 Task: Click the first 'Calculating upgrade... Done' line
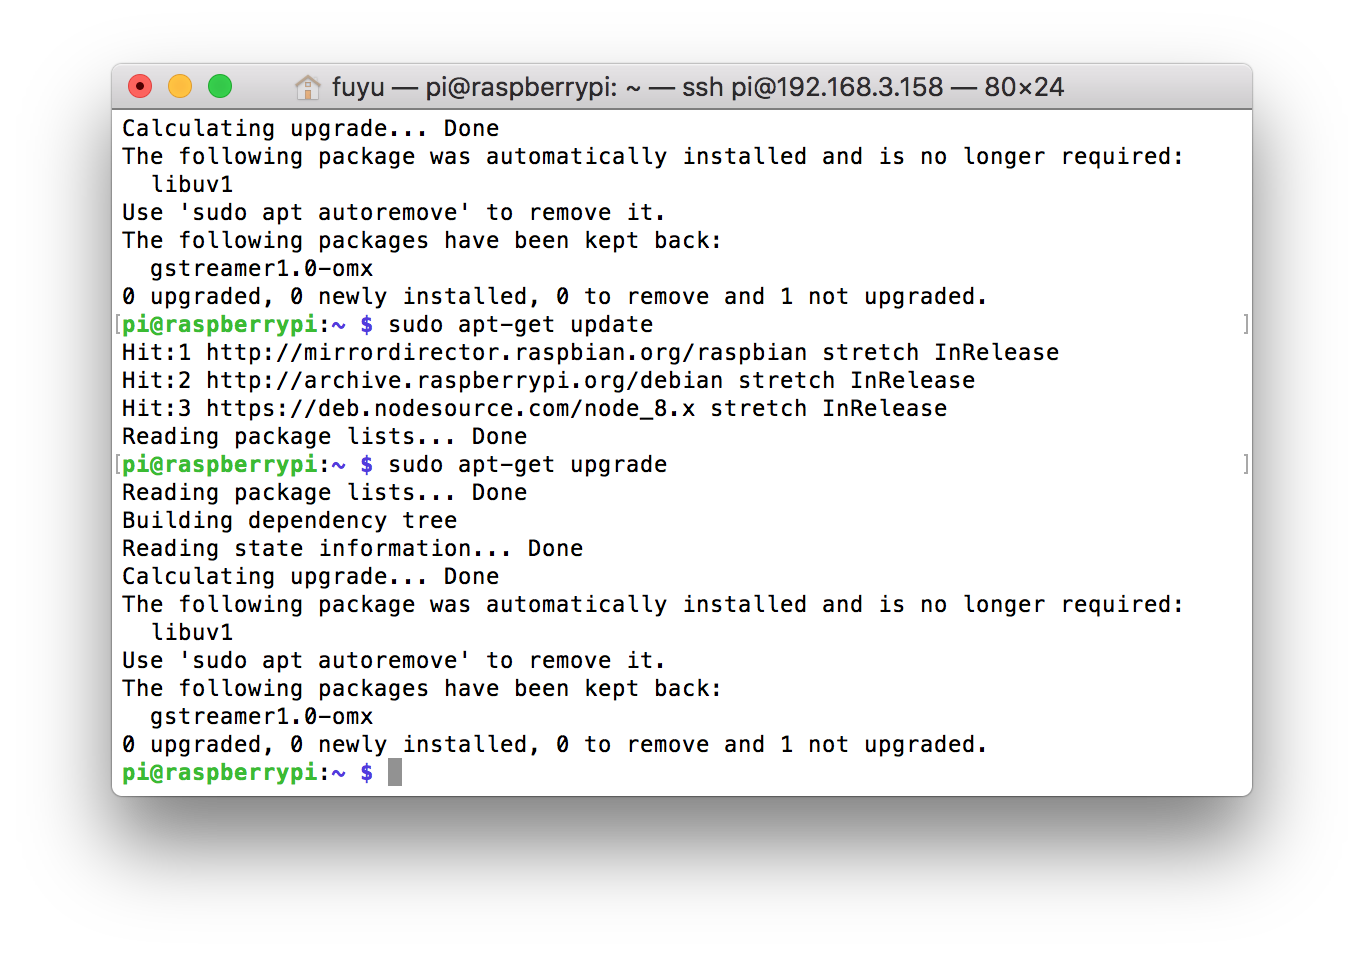(x=310, y=129)
